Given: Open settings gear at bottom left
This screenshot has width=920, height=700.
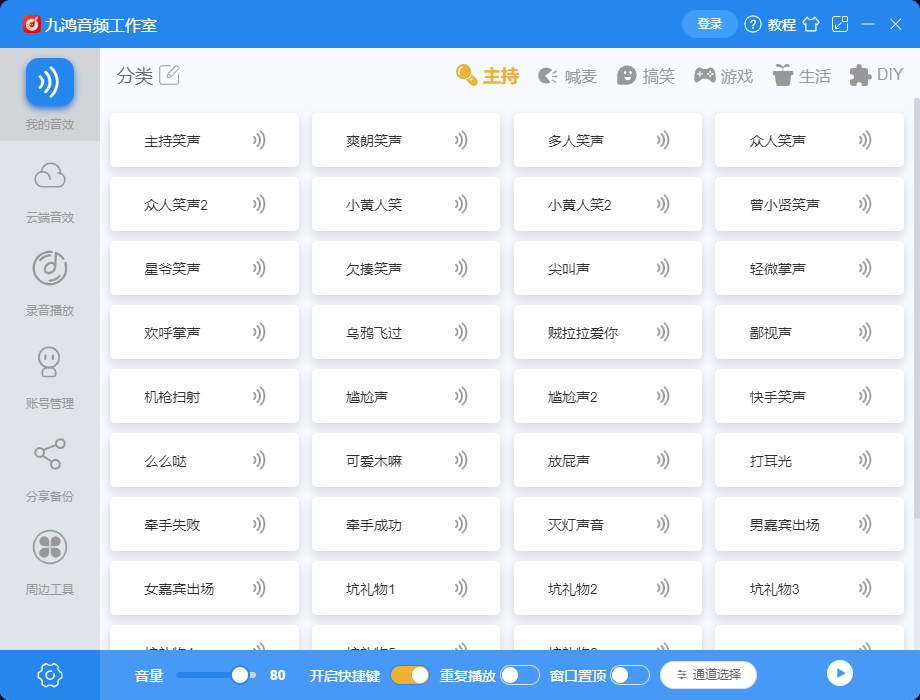Looking at the screenshot, I should click(50, 675).
